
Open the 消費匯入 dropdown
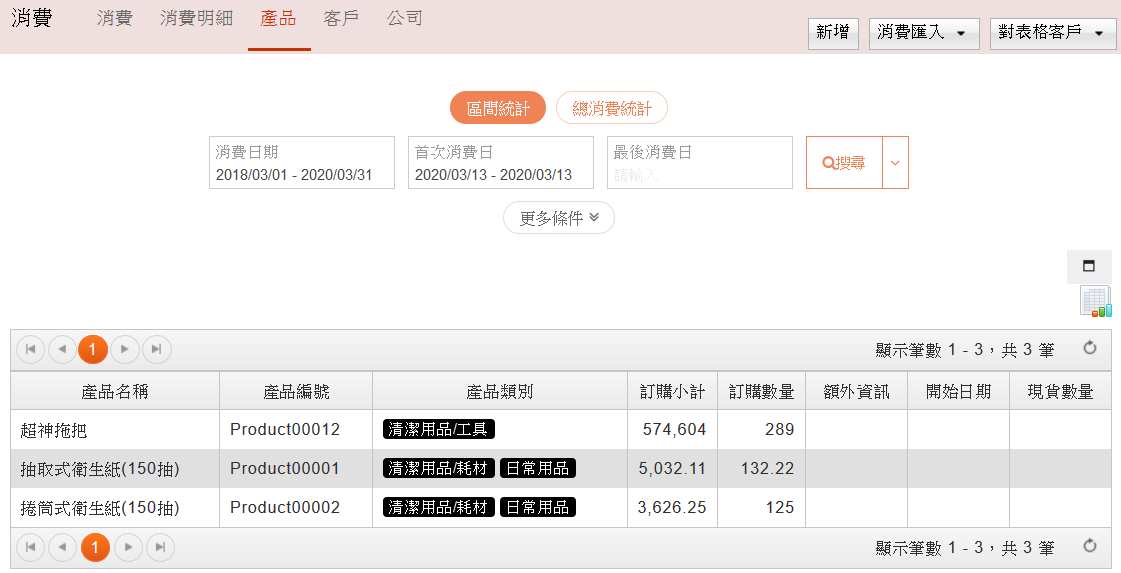pos(922,33)
